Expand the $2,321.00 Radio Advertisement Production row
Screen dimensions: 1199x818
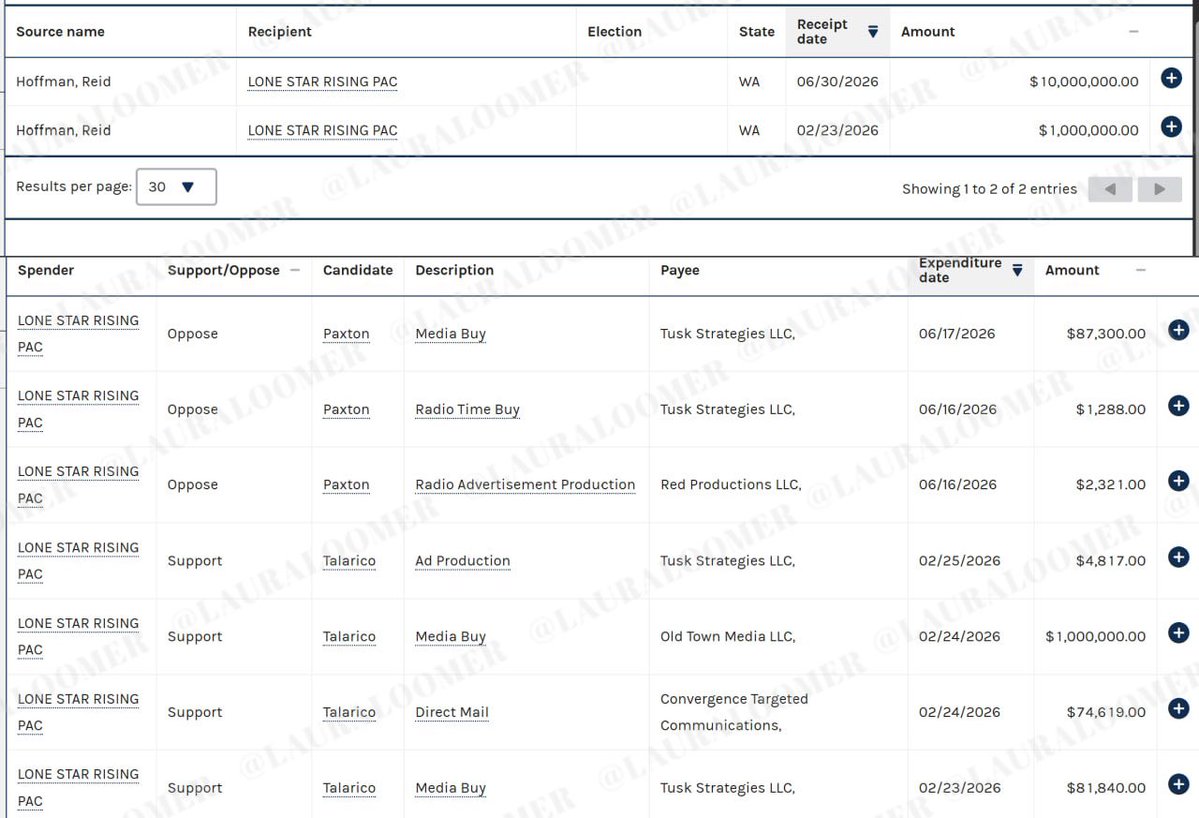(1178, 481)
